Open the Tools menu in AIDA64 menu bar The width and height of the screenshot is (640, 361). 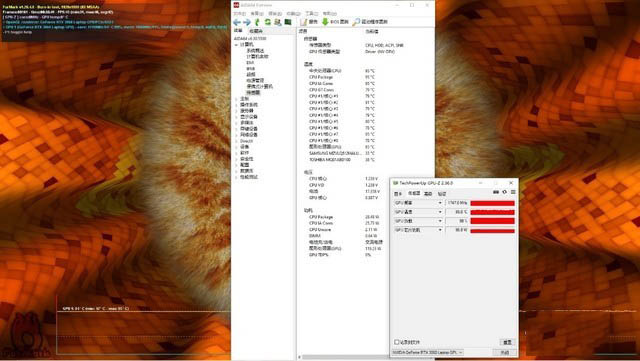[311, 13]
